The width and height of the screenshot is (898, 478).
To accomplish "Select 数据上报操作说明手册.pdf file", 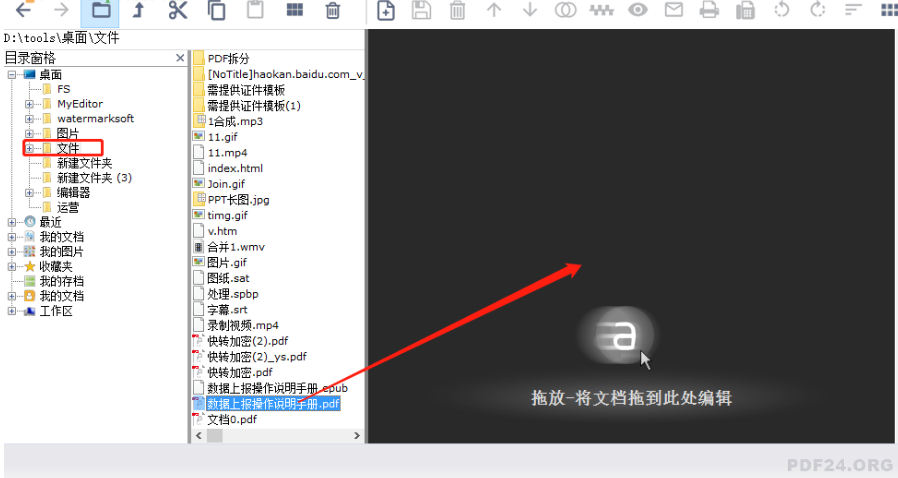I will [273, 404].
